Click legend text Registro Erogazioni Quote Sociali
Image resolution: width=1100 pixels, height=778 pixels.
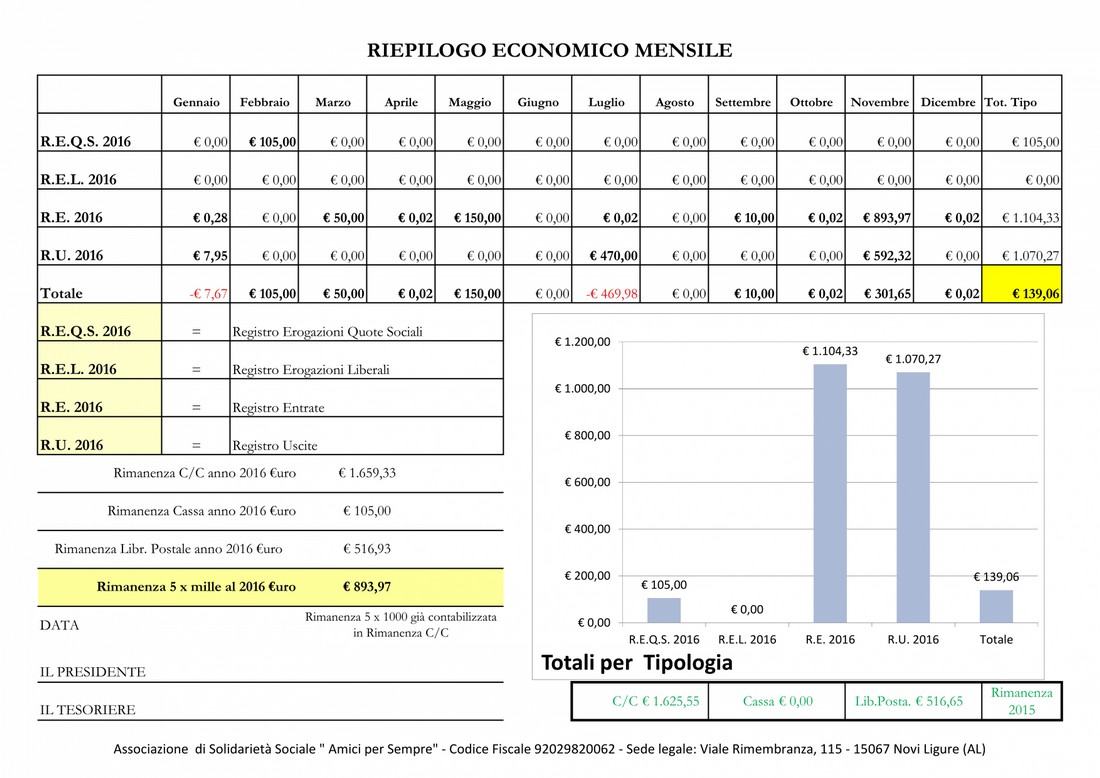(327, 332)
